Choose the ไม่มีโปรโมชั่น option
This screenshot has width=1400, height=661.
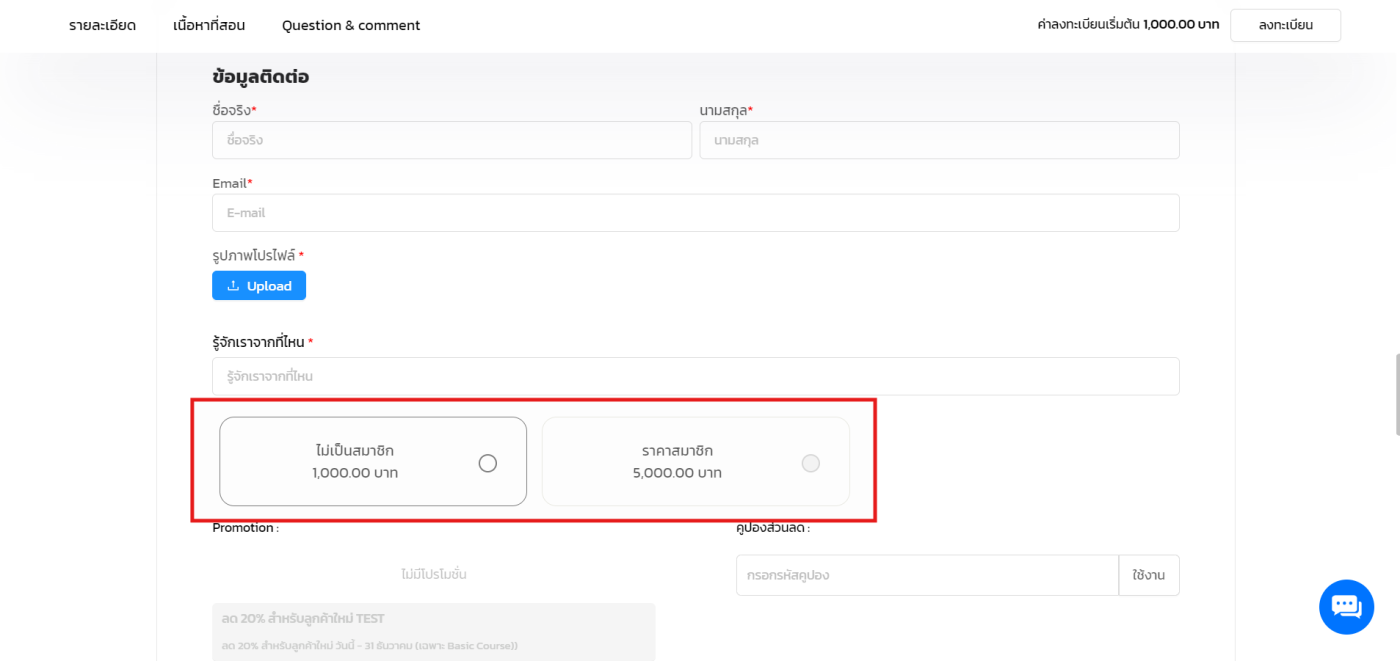pos(433,575)
